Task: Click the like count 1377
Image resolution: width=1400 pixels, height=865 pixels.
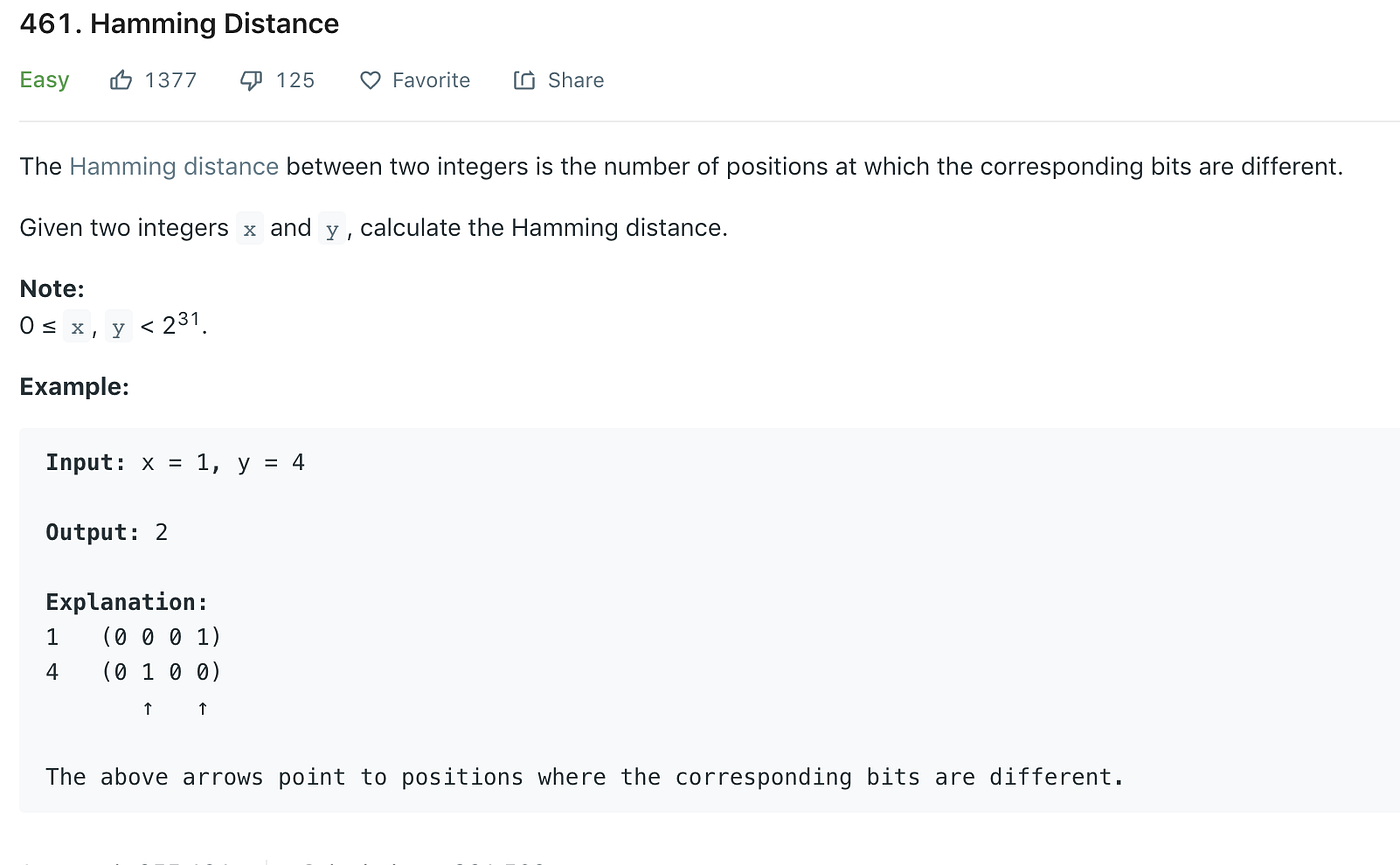Action: tap(170, 80)
